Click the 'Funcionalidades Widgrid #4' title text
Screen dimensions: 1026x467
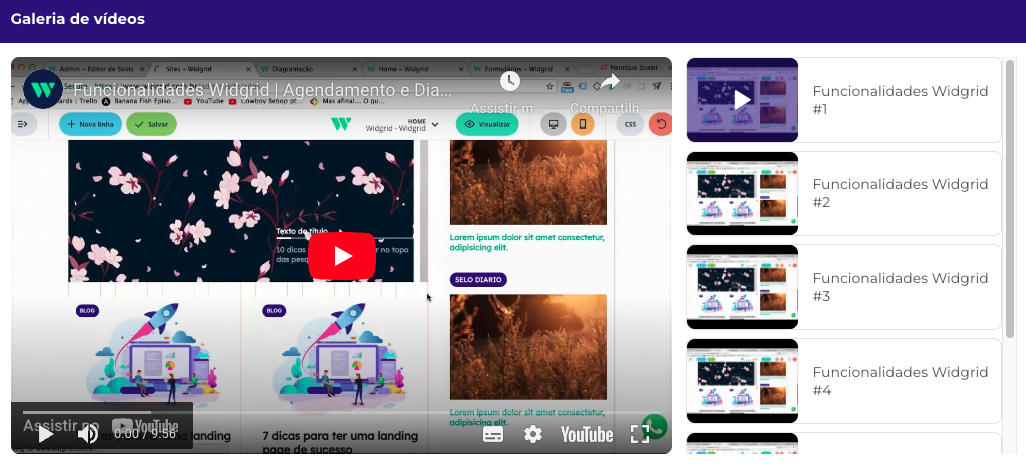pyautogui.click(x=900, y=381)
